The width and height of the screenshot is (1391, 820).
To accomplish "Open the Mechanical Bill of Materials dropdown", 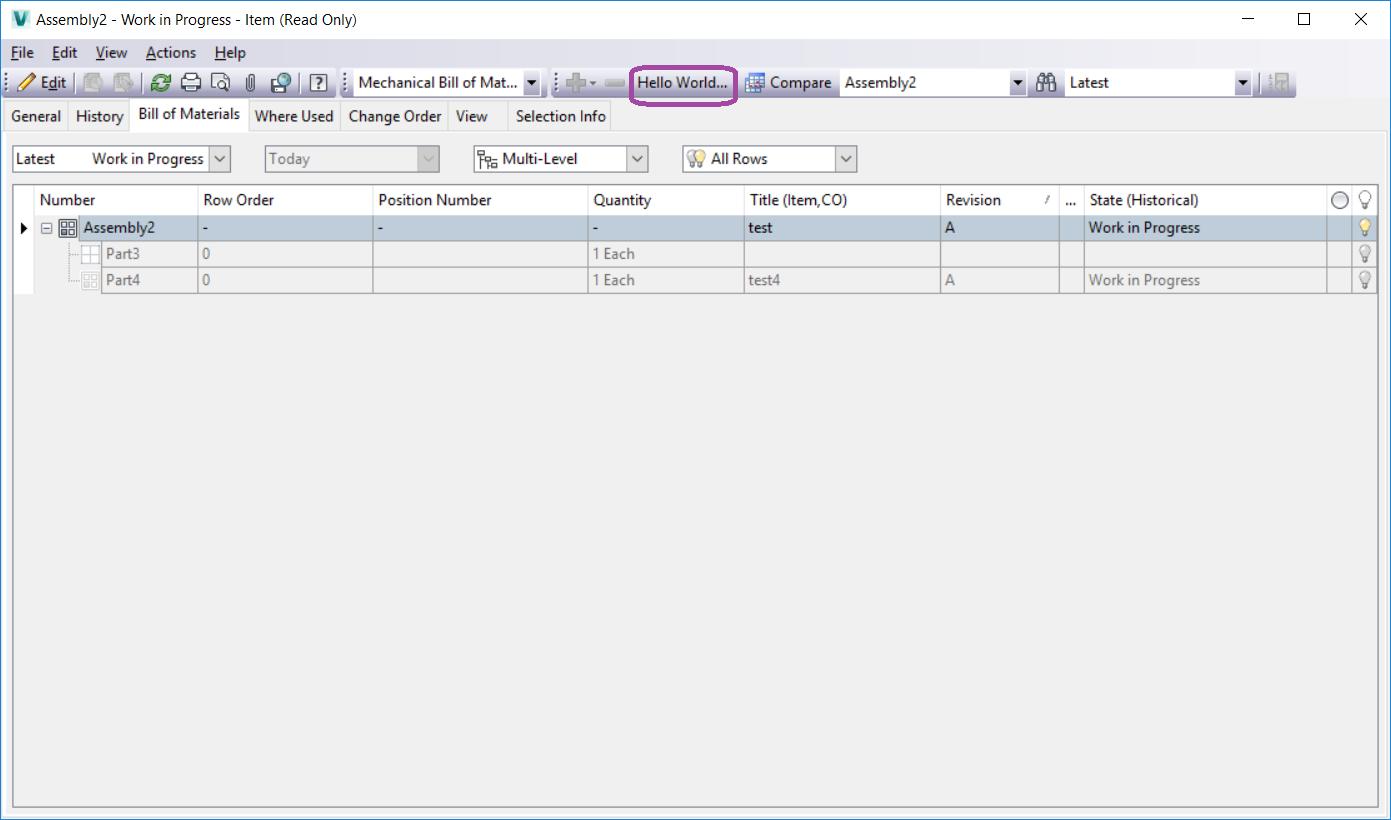I will point(531,82).
